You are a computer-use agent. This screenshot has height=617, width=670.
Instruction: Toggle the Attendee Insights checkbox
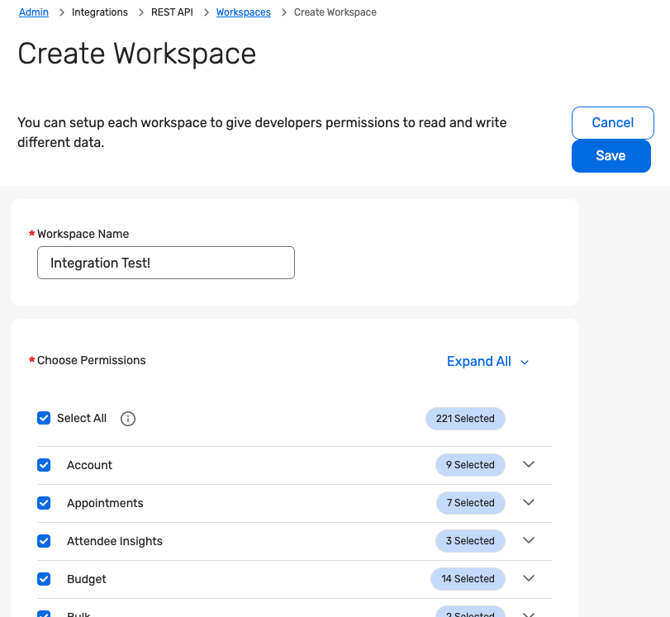[x=44, y=541]
